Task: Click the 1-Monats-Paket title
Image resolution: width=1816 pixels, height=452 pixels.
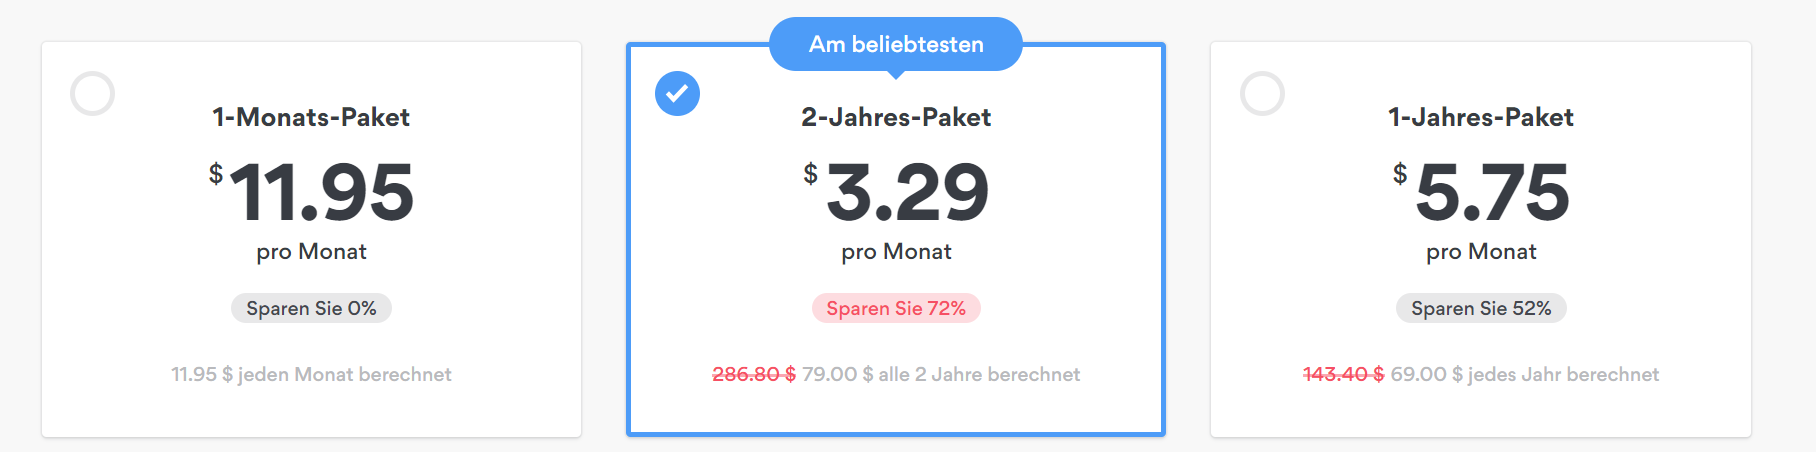Action: point(311,118)
